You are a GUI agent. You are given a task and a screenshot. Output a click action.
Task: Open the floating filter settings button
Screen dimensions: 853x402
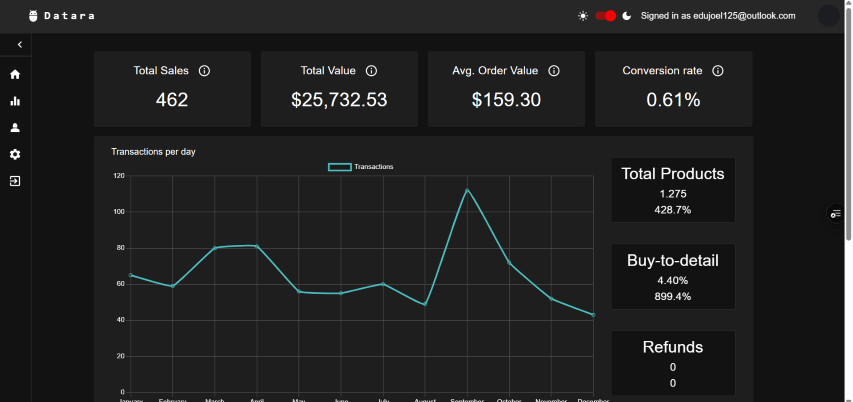(x=836, y=214)
